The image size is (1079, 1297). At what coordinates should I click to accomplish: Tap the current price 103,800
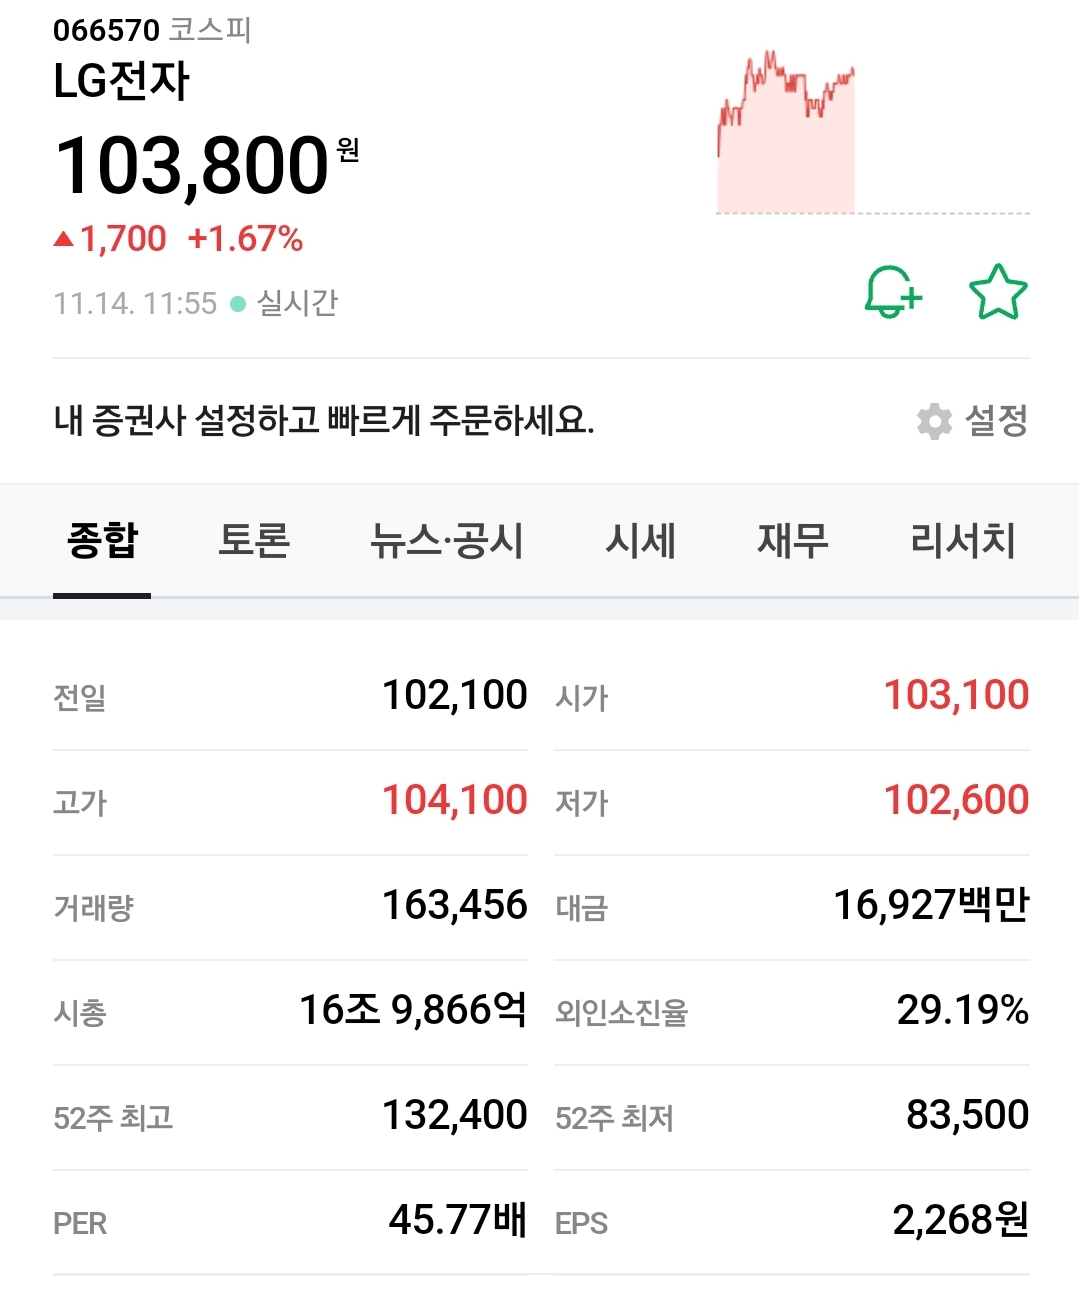pyautogui.click(x=192, y=166)
